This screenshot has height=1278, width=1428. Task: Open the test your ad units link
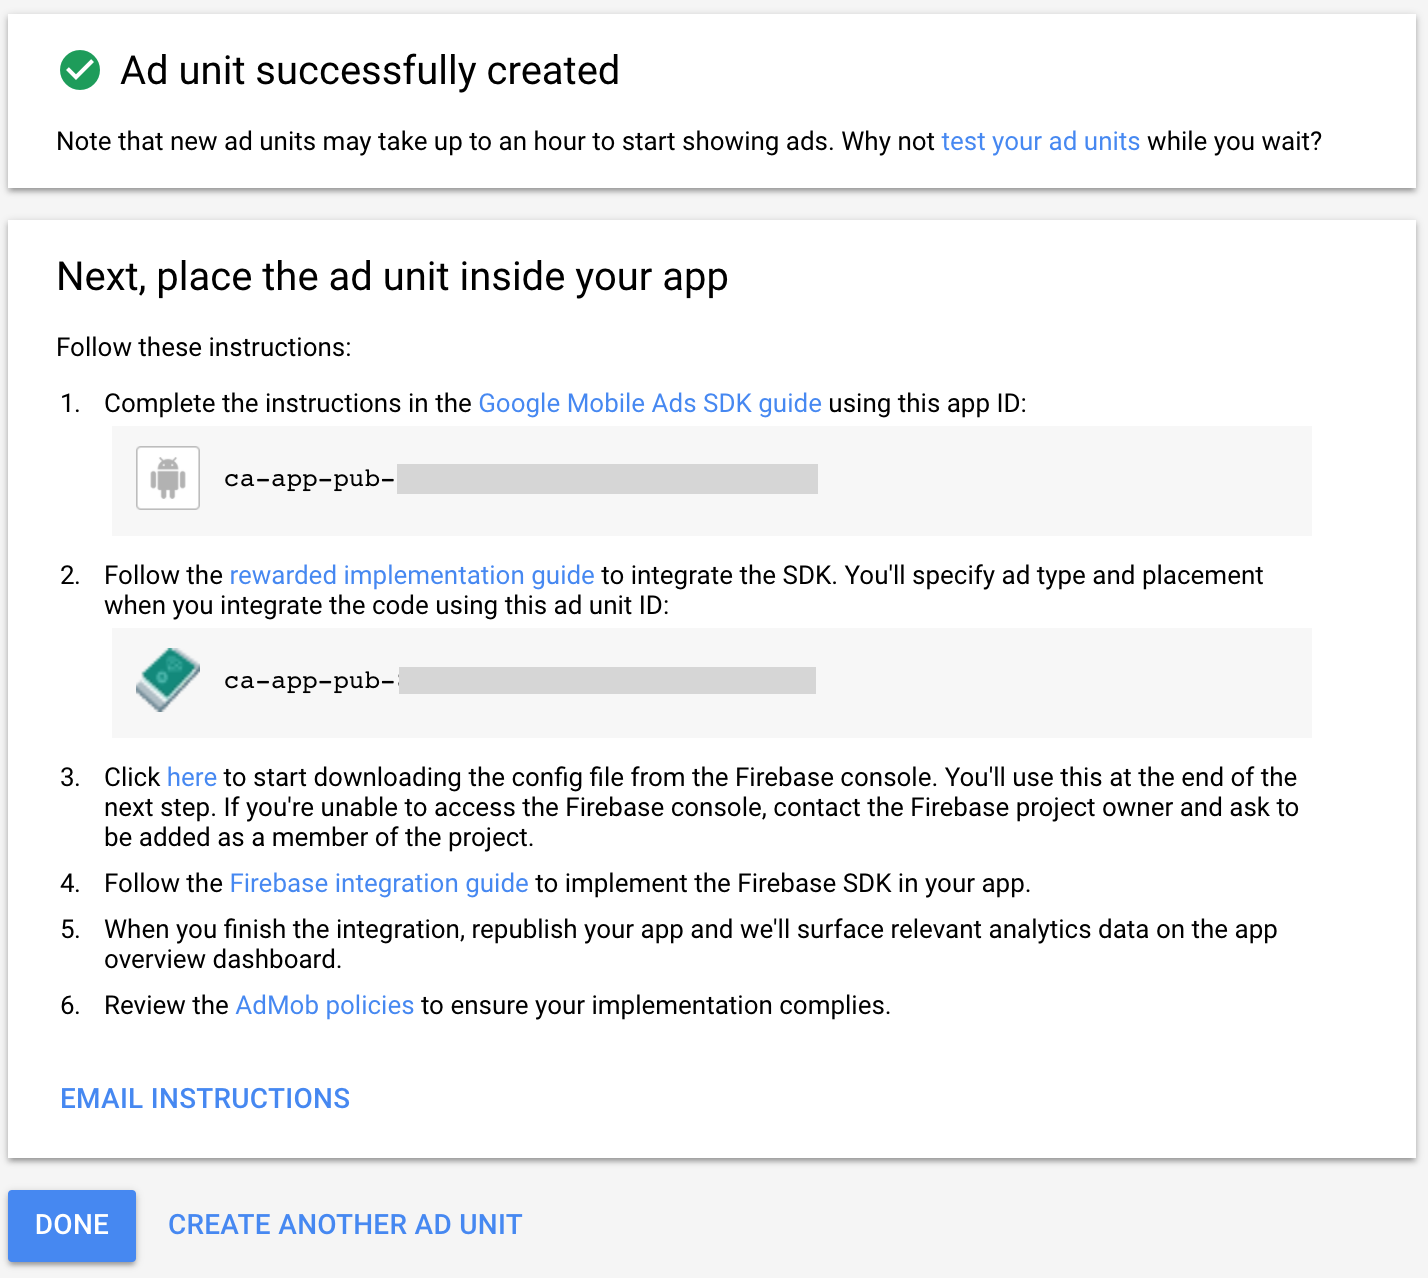[x=1040, y=142]
